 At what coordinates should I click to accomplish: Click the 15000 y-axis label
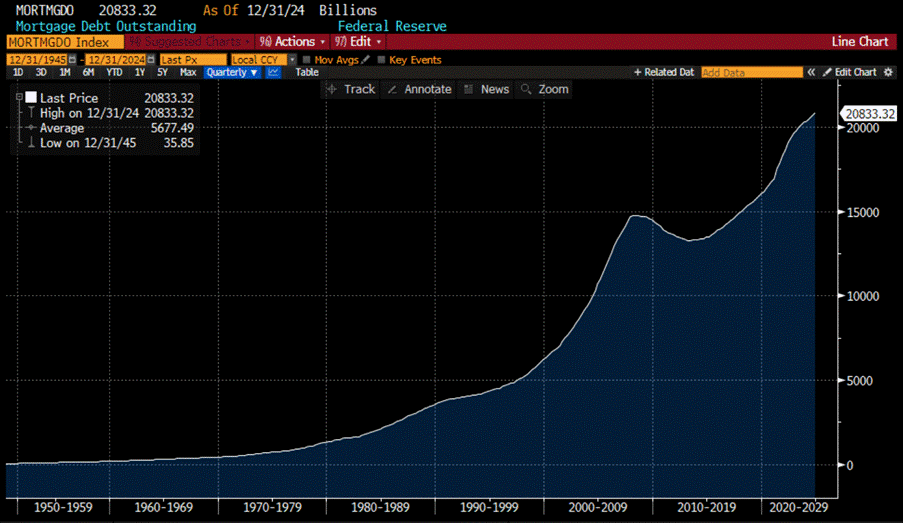pyautogui.click(x=863, y=212)
